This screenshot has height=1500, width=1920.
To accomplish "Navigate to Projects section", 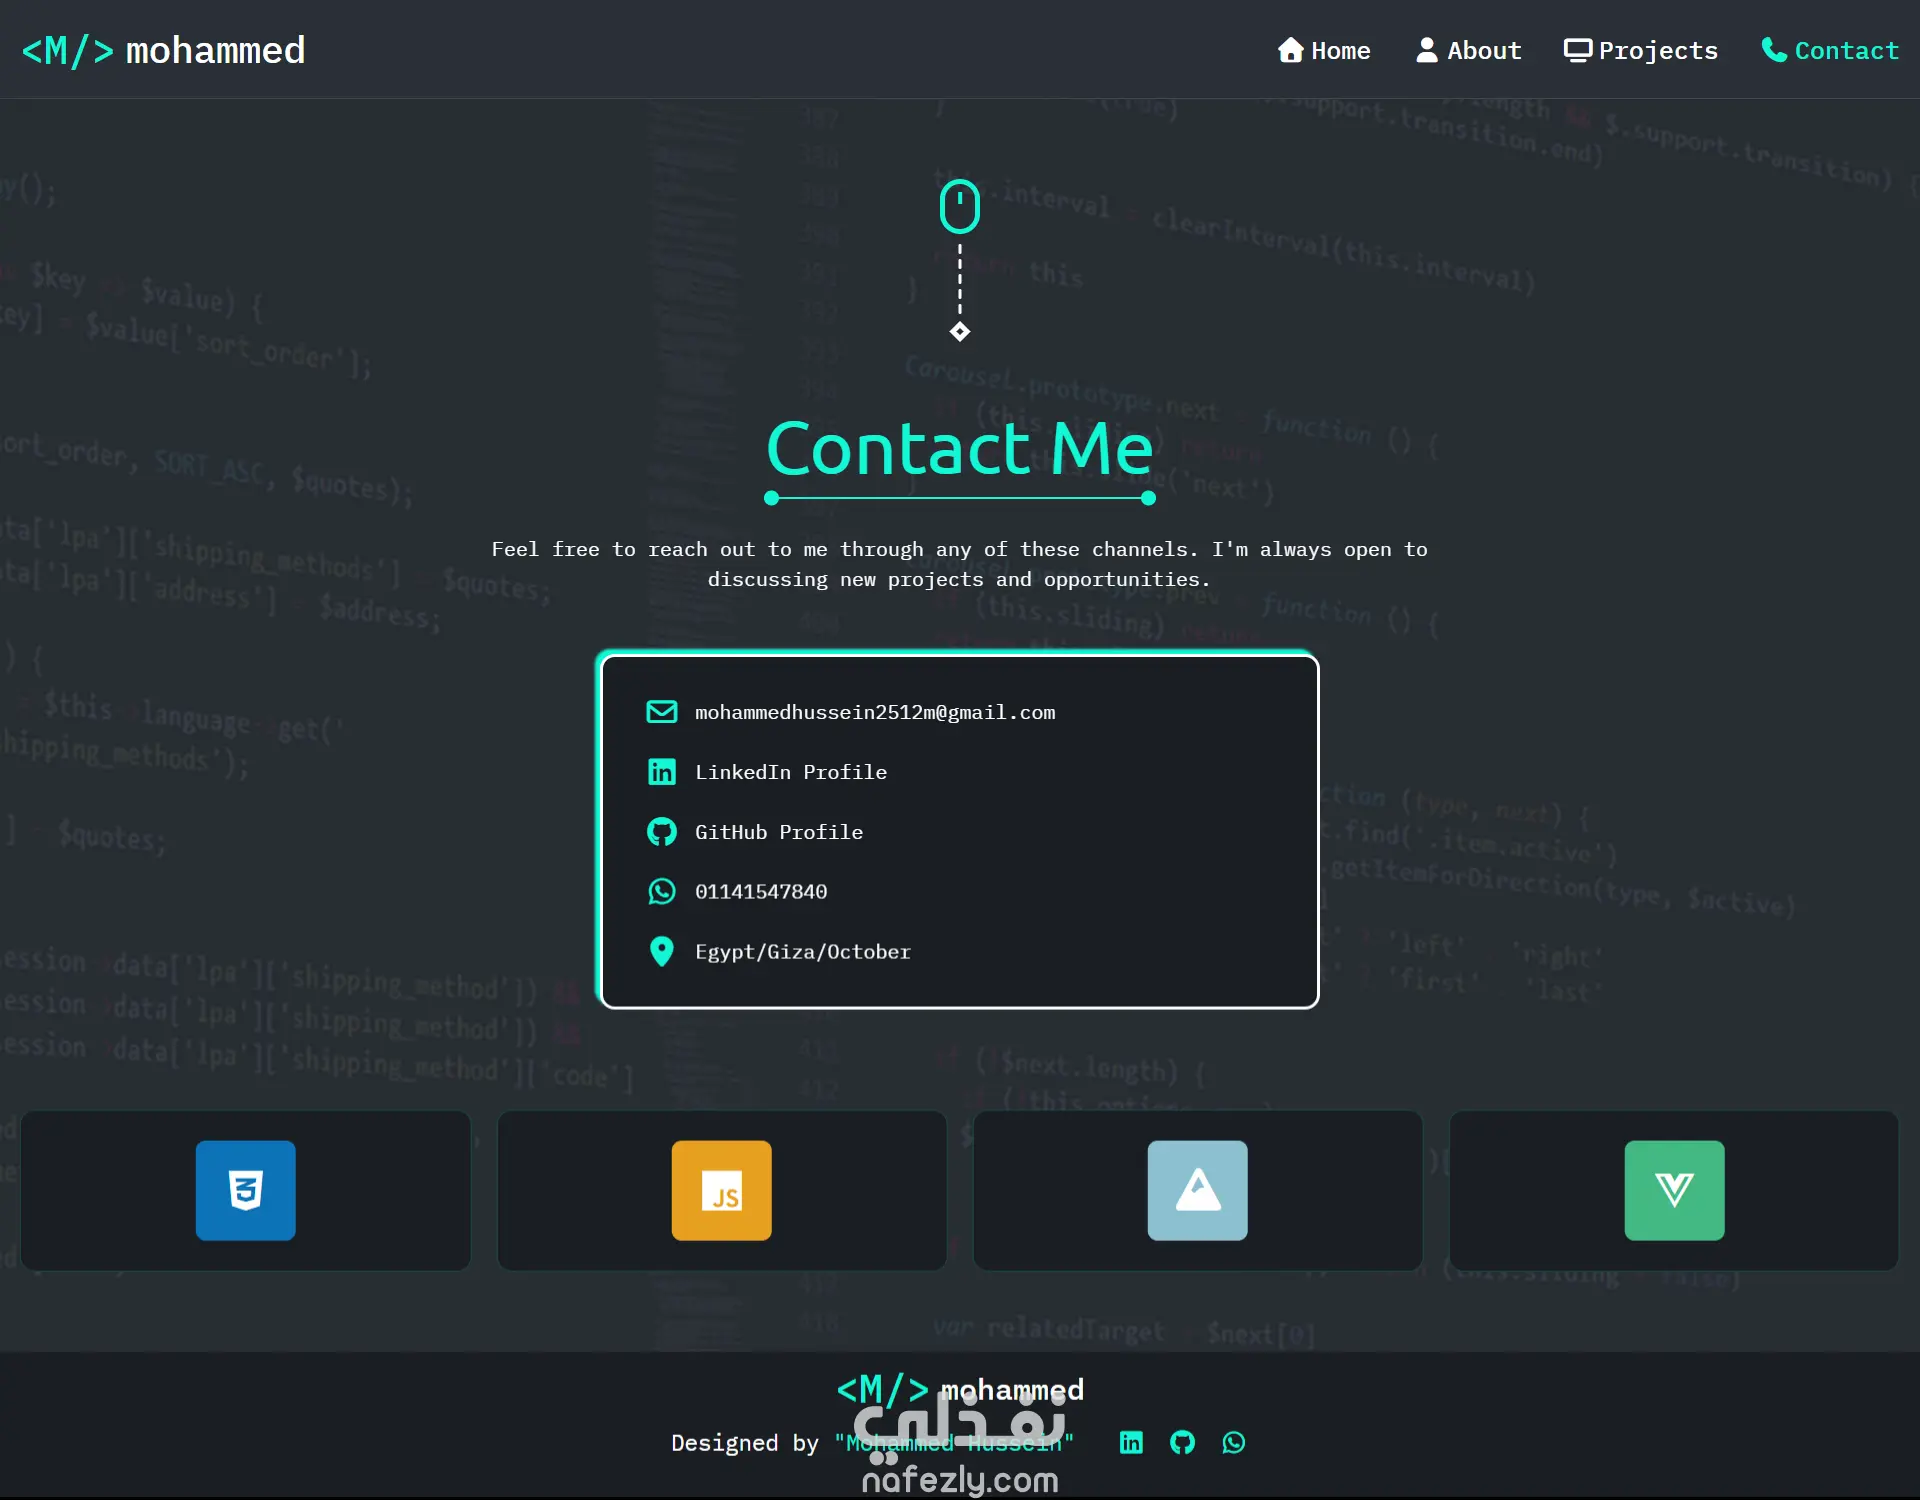I will point(1640,50).
